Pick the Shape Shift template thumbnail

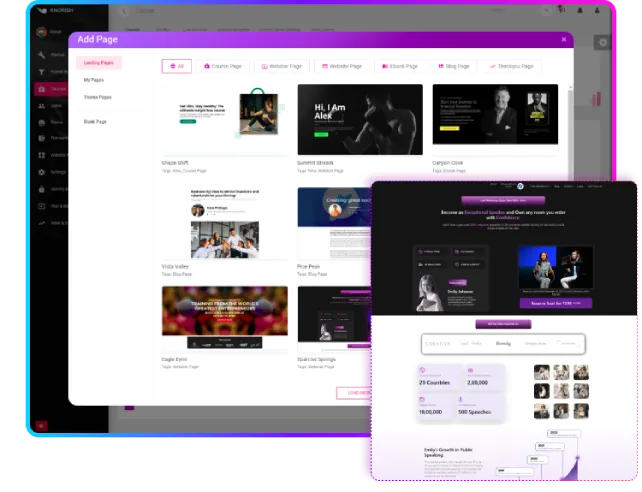click(x=225, y=119)
